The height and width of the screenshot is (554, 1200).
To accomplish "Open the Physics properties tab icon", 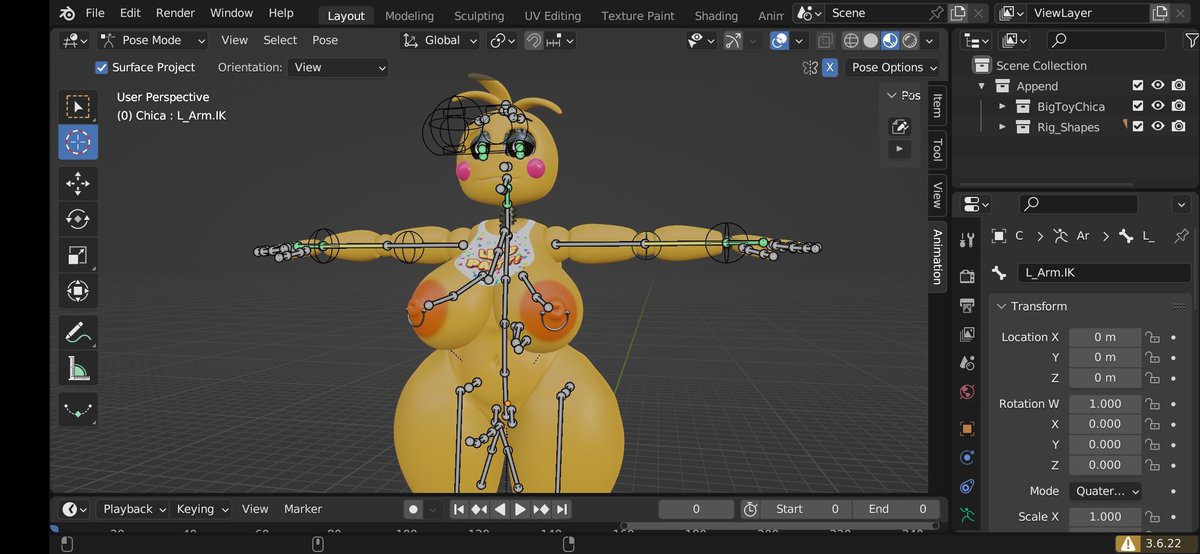I will (966, 458).
